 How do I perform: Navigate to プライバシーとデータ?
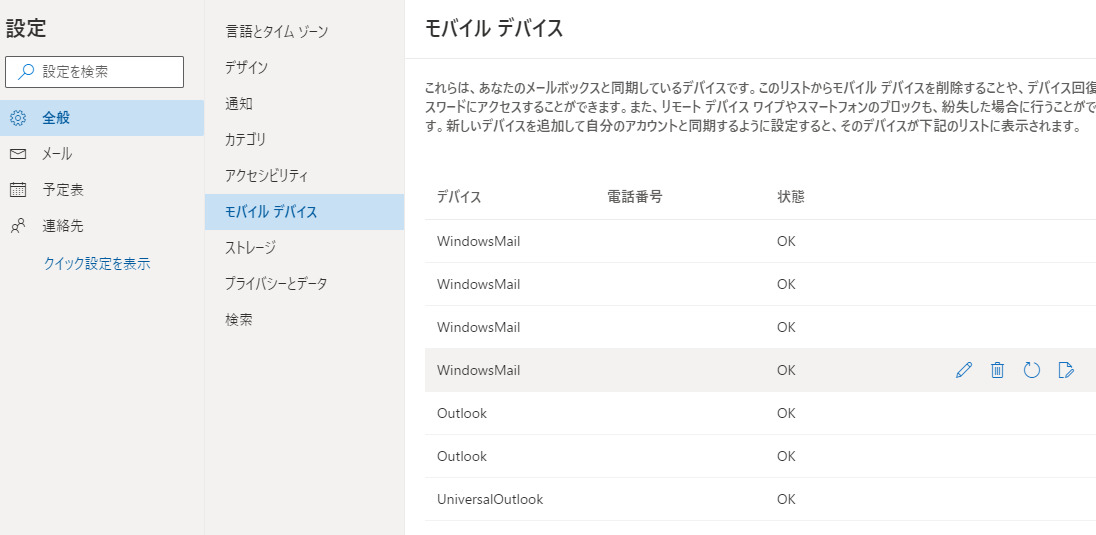tap(276, 284)
